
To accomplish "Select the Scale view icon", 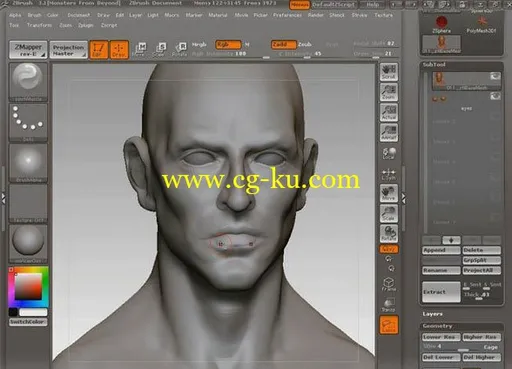I will click(389, 213).
